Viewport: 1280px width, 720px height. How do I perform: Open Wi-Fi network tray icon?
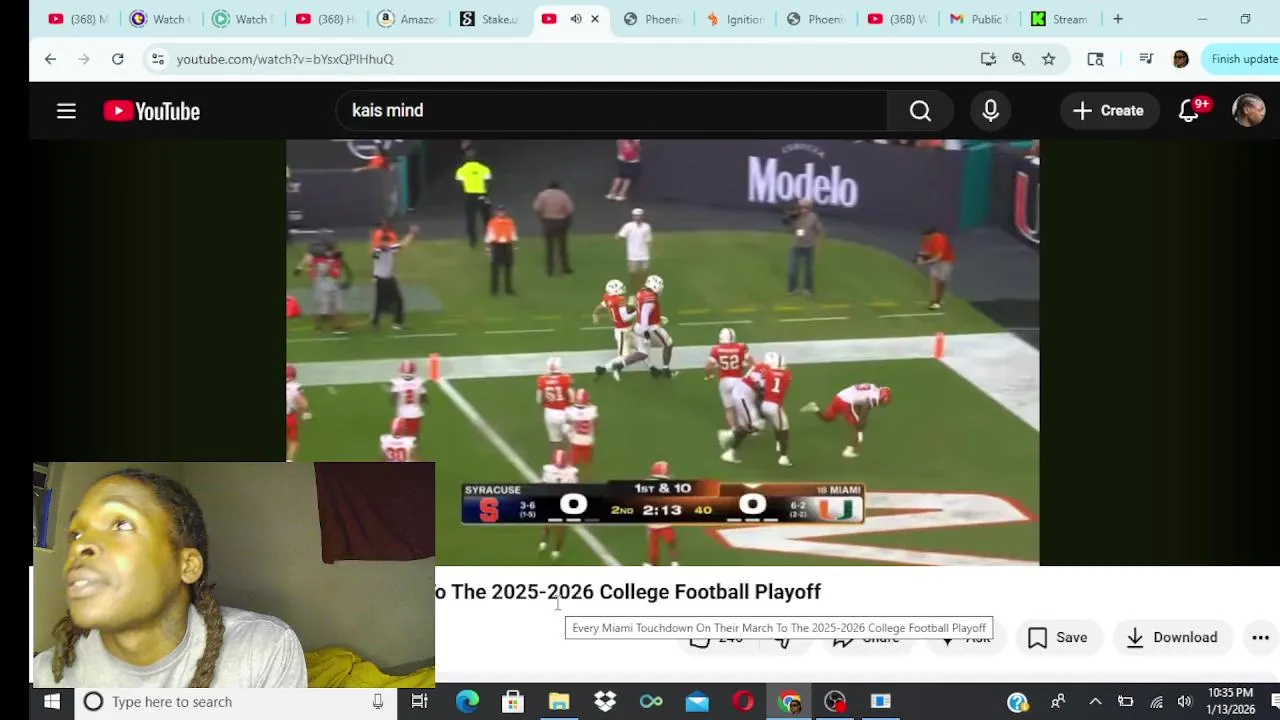(1156, 702)
